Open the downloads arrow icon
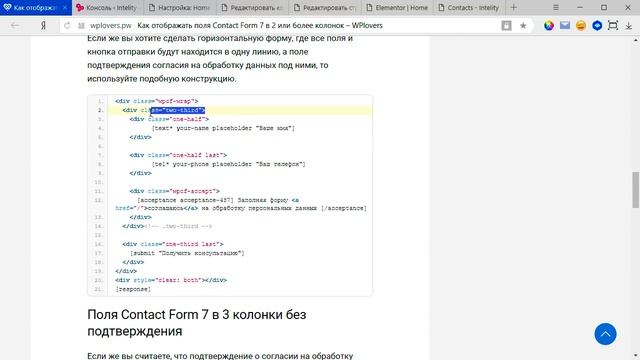This screenshot has height=360, width=640. (629, 25)
